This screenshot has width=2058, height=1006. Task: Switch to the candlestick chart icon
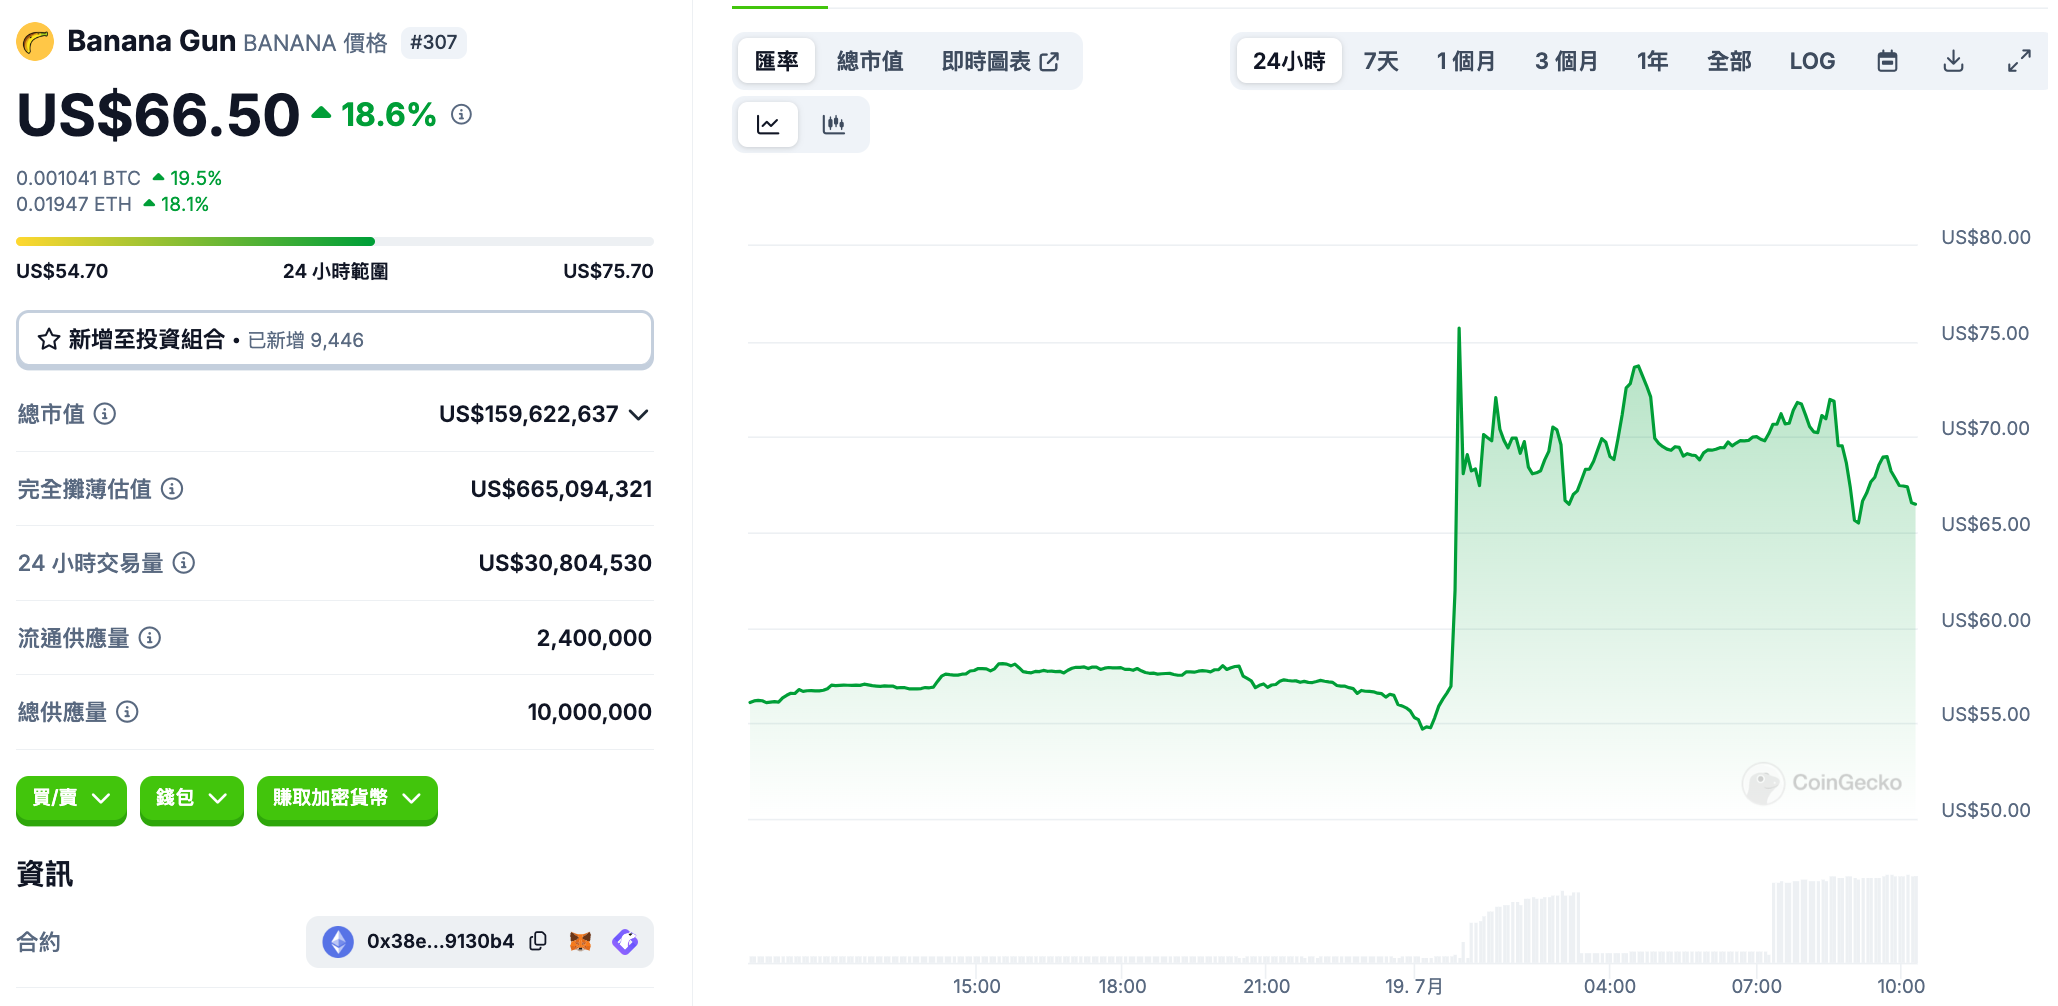pos(834,124)
